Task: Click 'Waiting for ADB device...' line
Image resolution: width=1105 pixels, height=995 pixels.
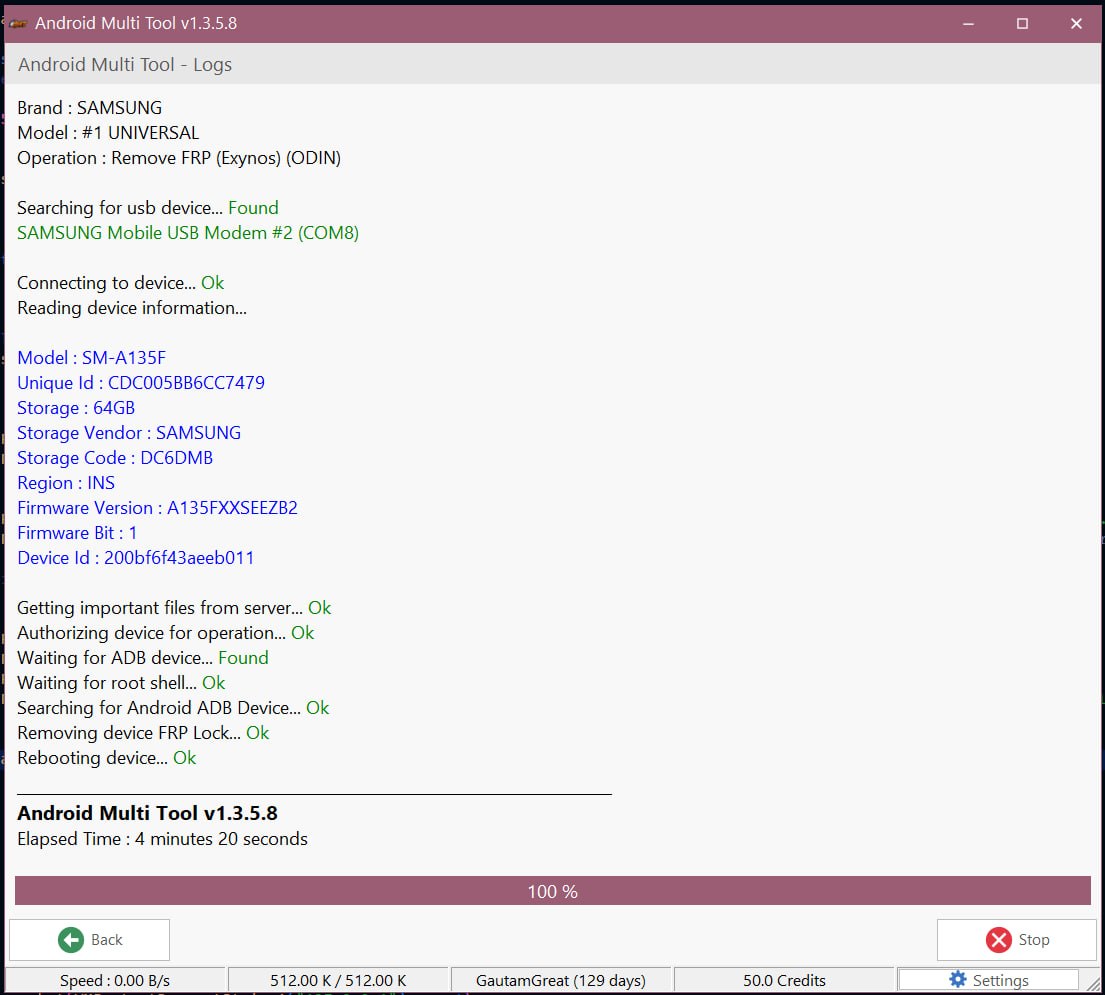Action: coord(143,657)
